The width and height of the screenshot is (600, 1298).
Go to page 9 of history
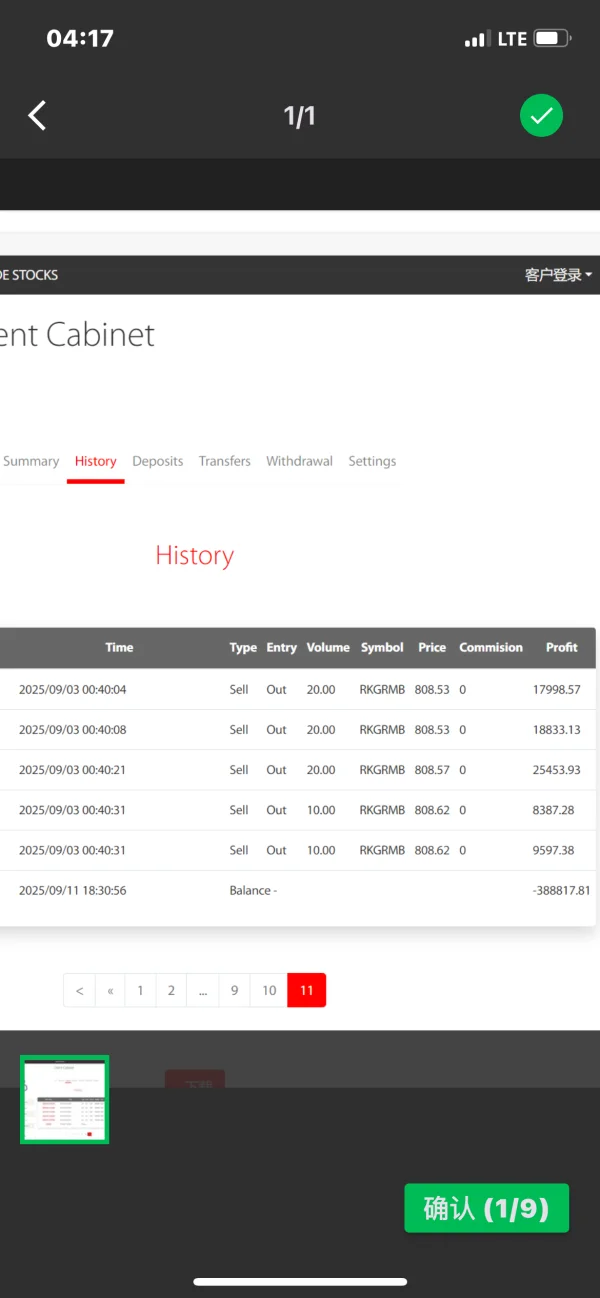coord(234,990)
